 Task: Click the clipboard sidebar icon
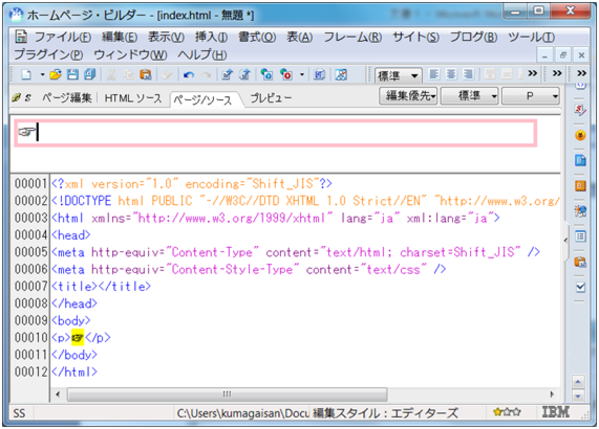(x=580, y=262)
